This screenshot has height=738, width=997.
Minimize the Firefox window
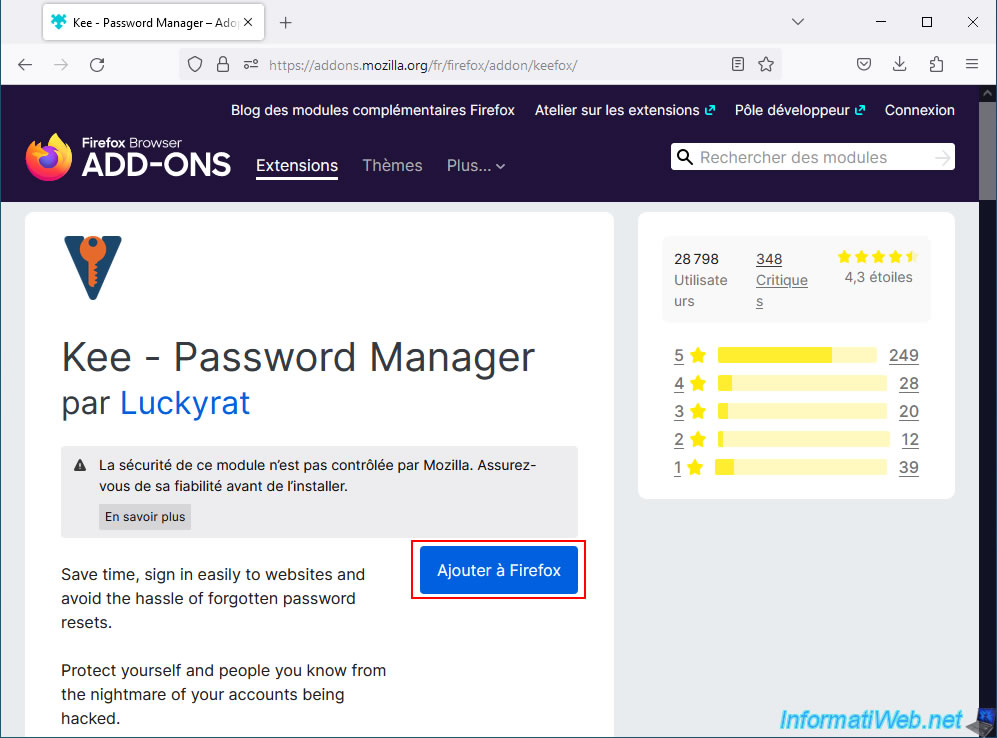click(881, 22)
